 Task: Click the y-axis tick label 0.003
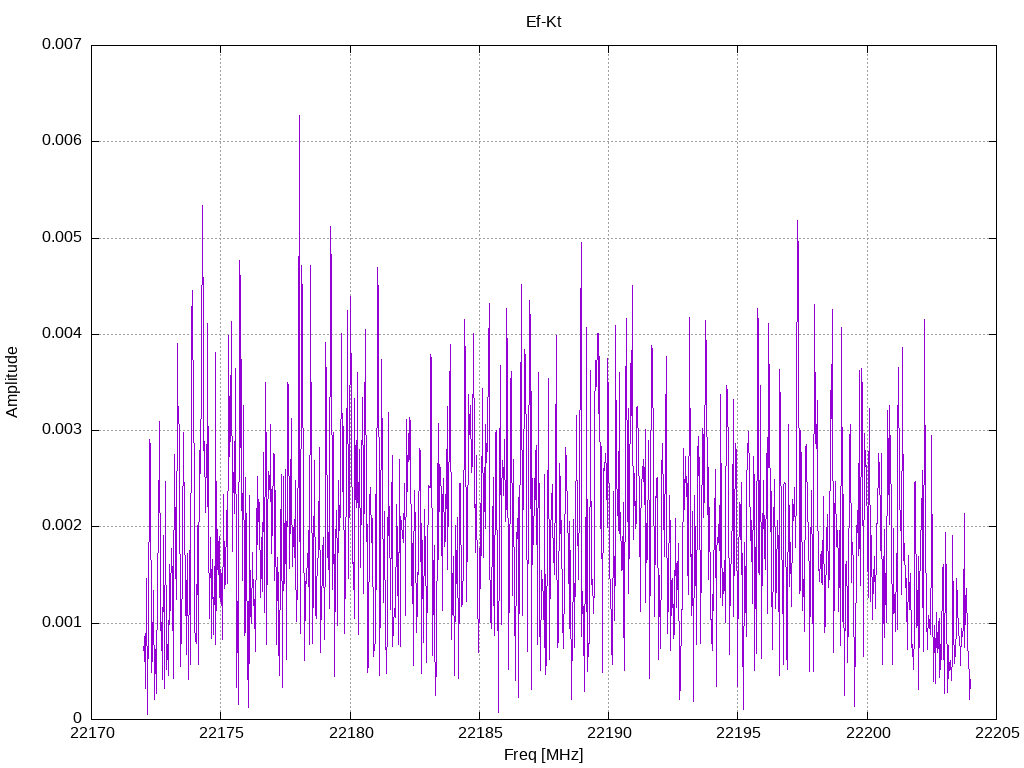point(62,430)
